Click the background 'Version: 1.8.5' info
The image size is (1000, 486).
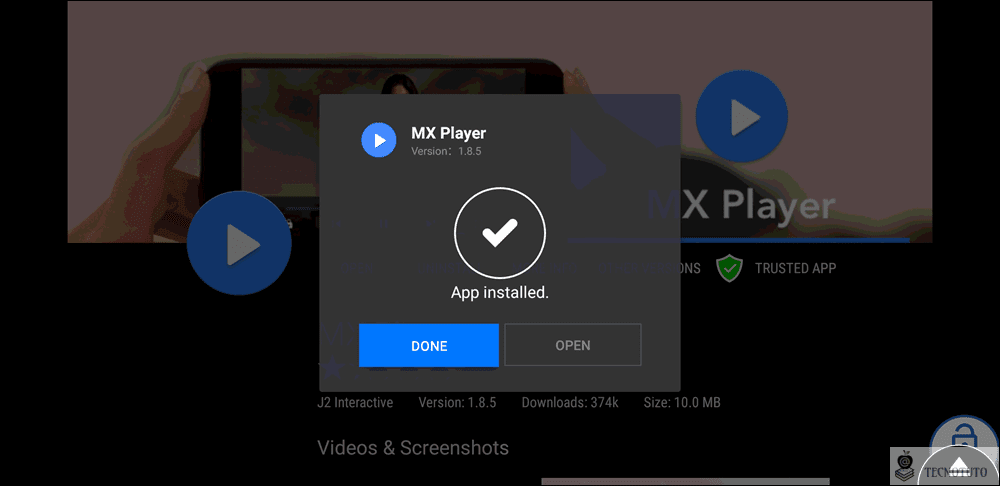point(457,402)
